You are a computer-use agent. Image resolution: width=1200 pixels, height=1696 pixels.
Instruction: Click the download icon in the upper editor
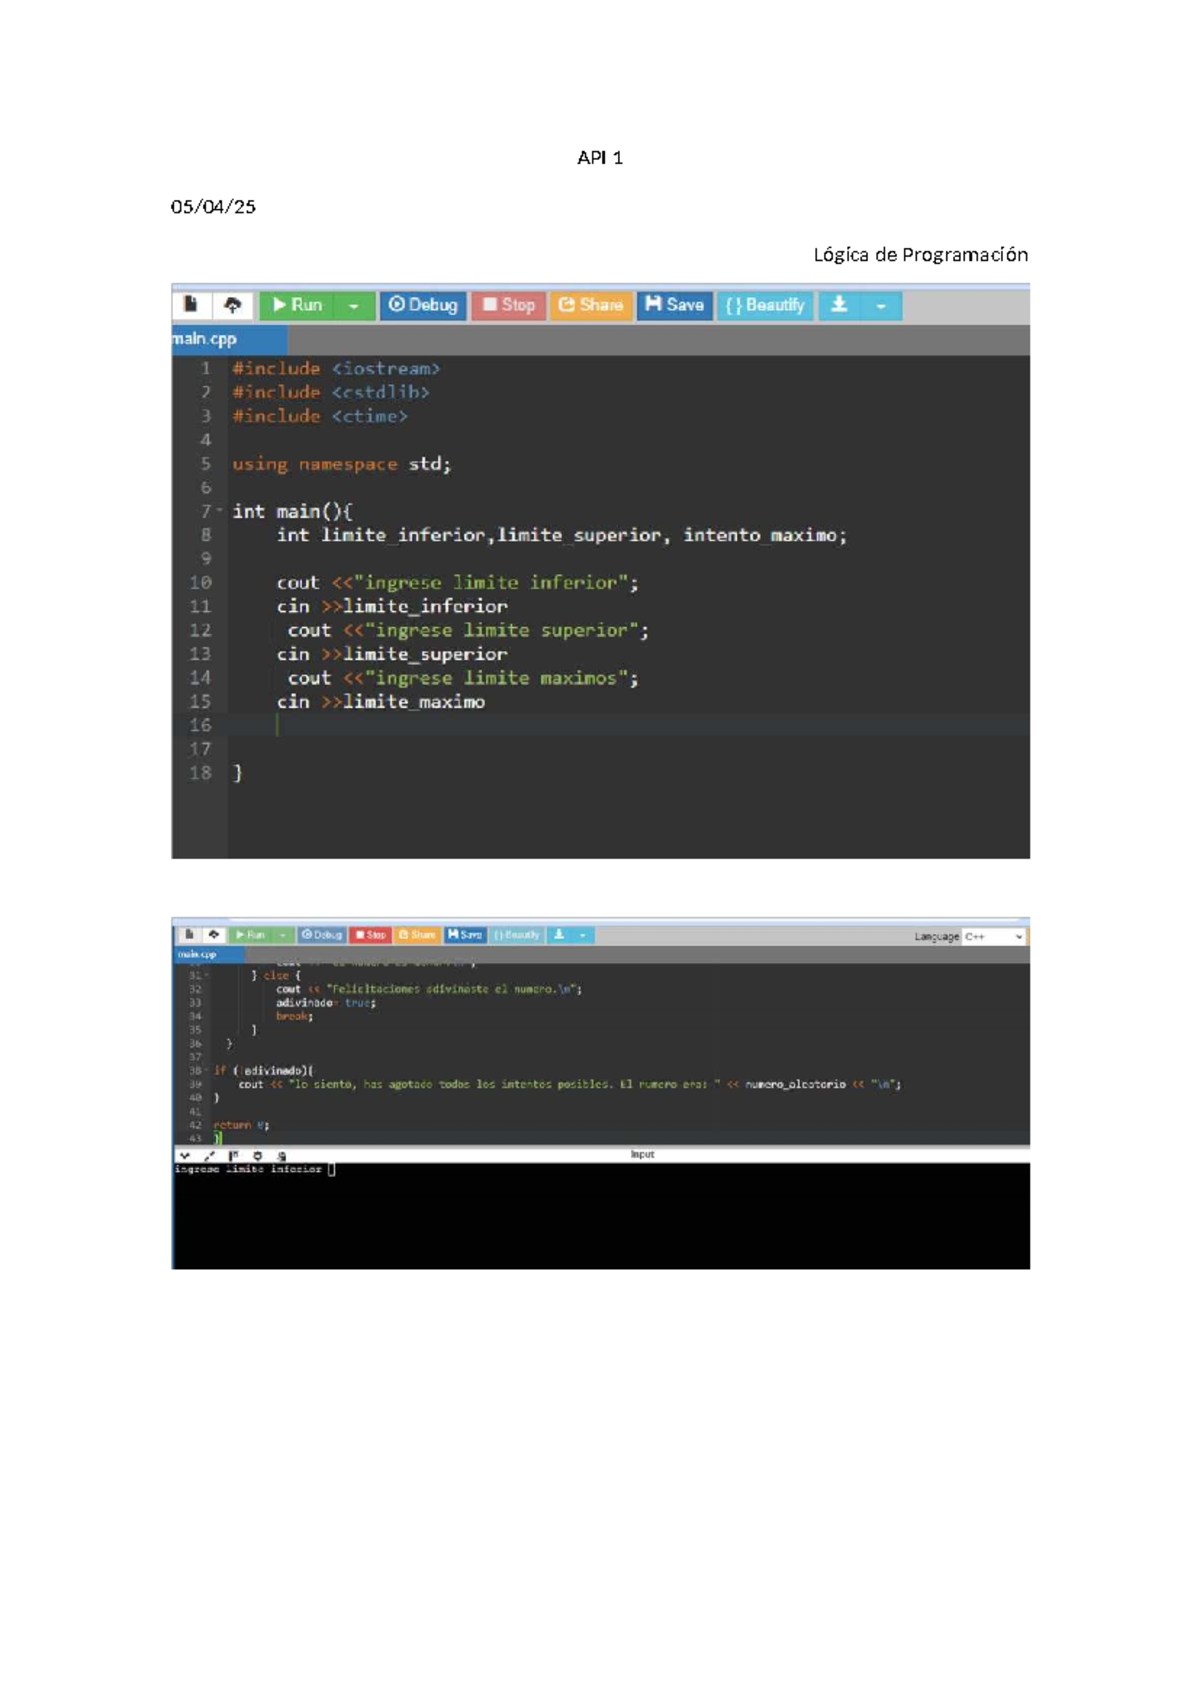tap(840, 305)
